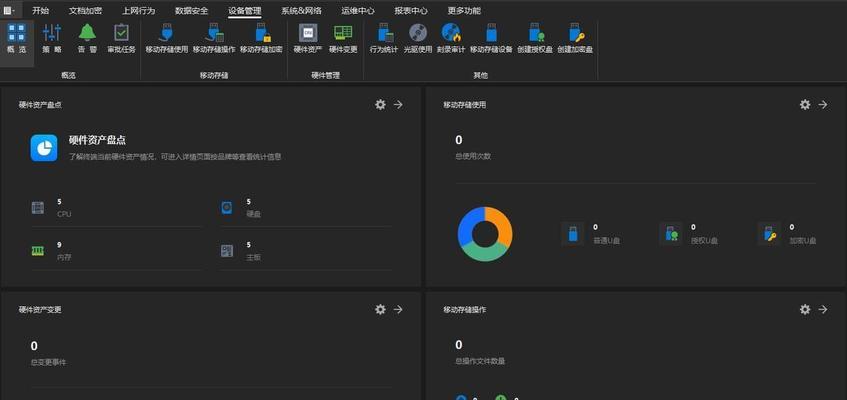Open 硬件变更 hardware changes
Image resolution: width=847 pixels, height=400 pixels.
(343, 38)
